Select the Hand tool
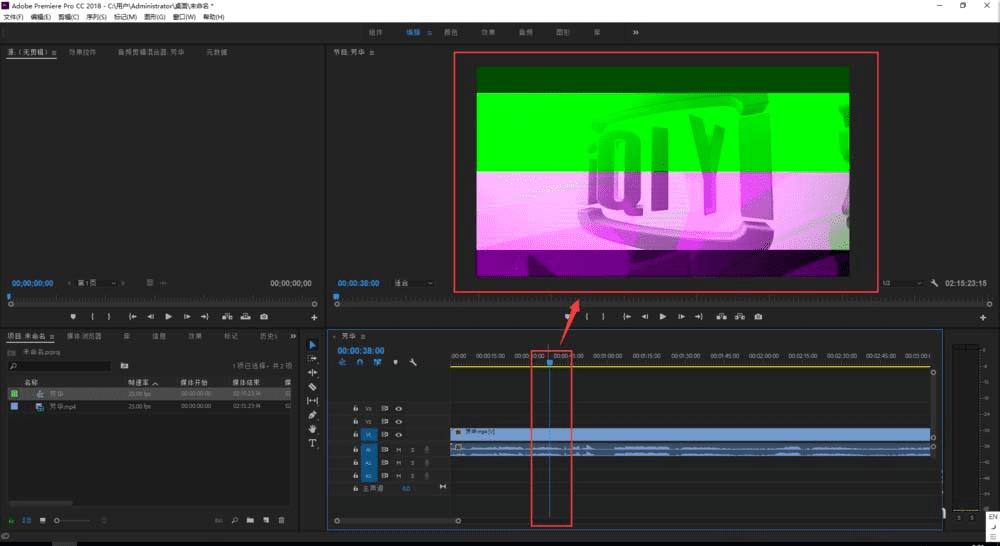 tap(312, 428)
